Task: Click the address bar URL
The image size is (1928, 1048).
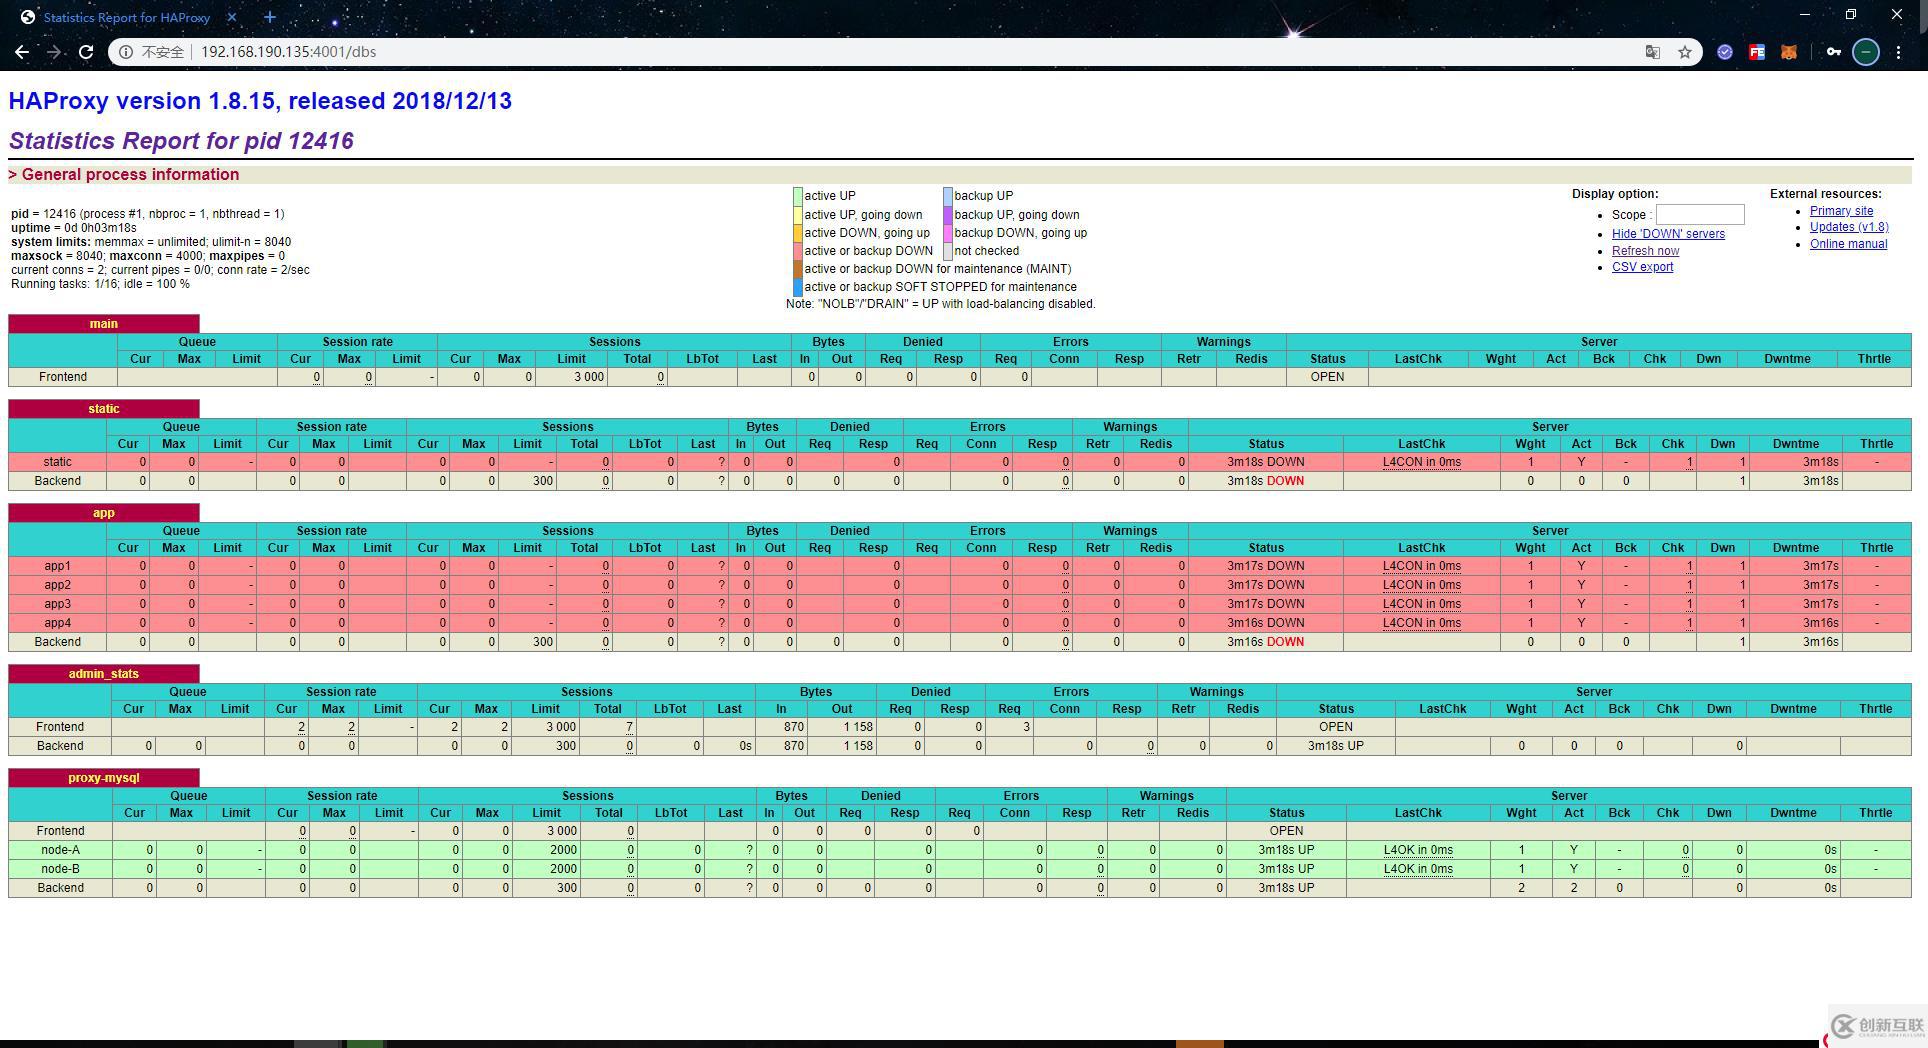Action: click(288, 52)
